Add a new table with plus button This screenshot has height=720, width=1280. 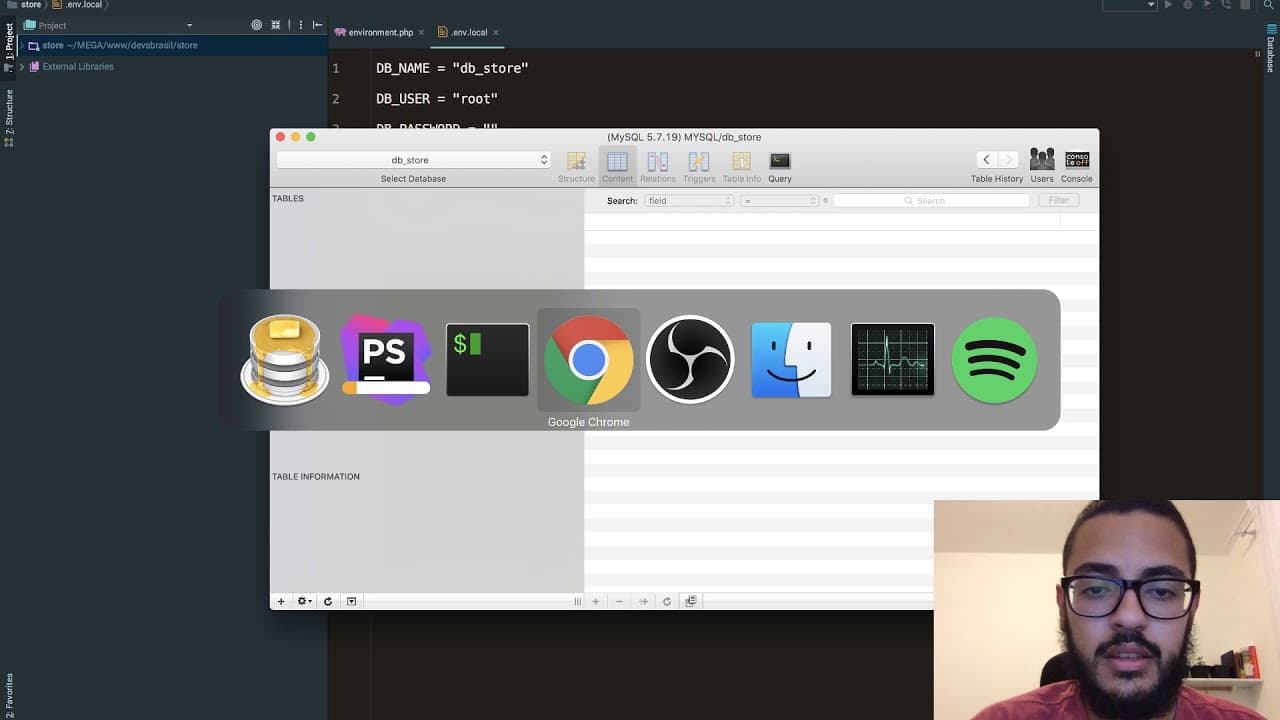point(281,601)
